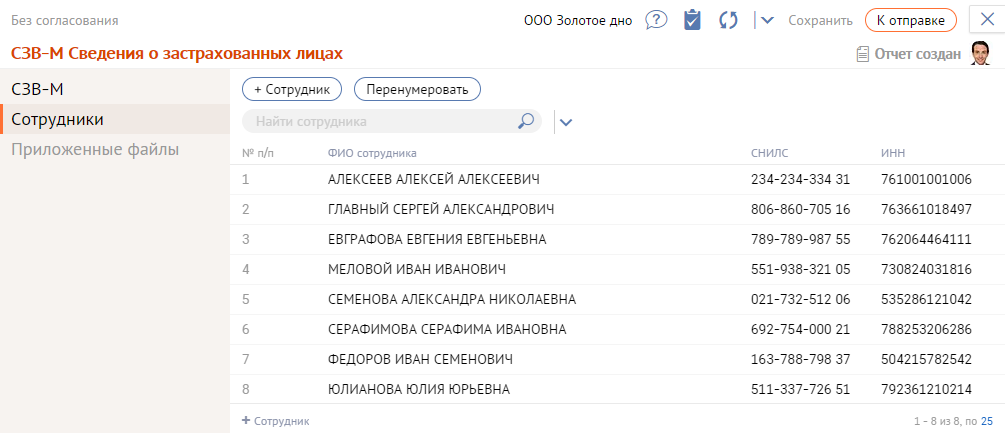Screen dimensions: 1005x433
Task: Click СНИЛС 551-938-321 05
Action: pos(801,270)
